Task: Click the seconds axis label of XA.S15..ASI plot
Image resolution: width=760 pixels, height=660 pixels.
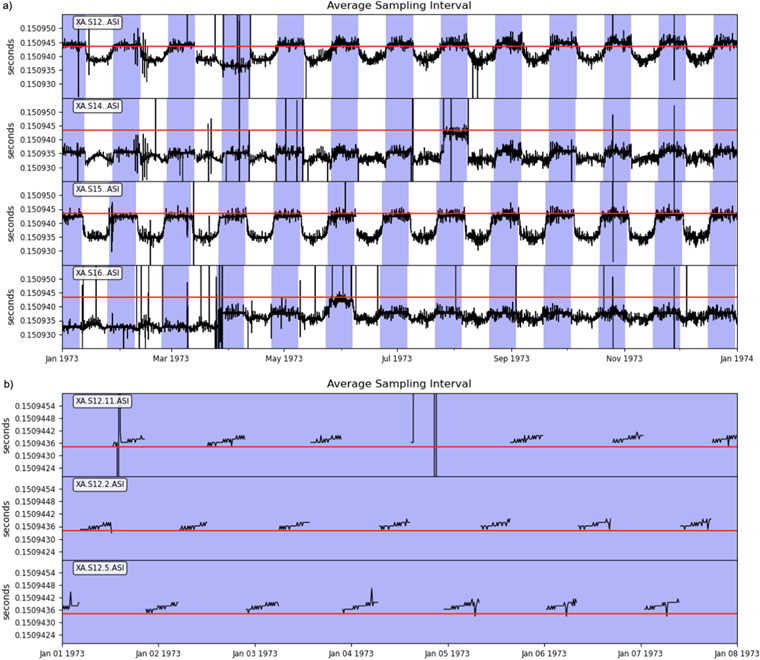Action: tap(11, 223)
